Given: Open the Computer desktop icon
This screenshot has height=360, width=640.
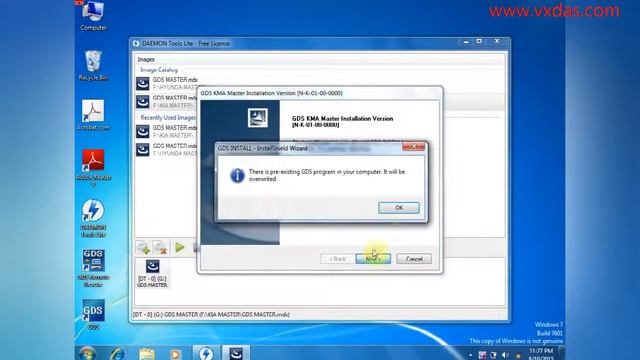Looking at the screenshot, I should [93, 16].
